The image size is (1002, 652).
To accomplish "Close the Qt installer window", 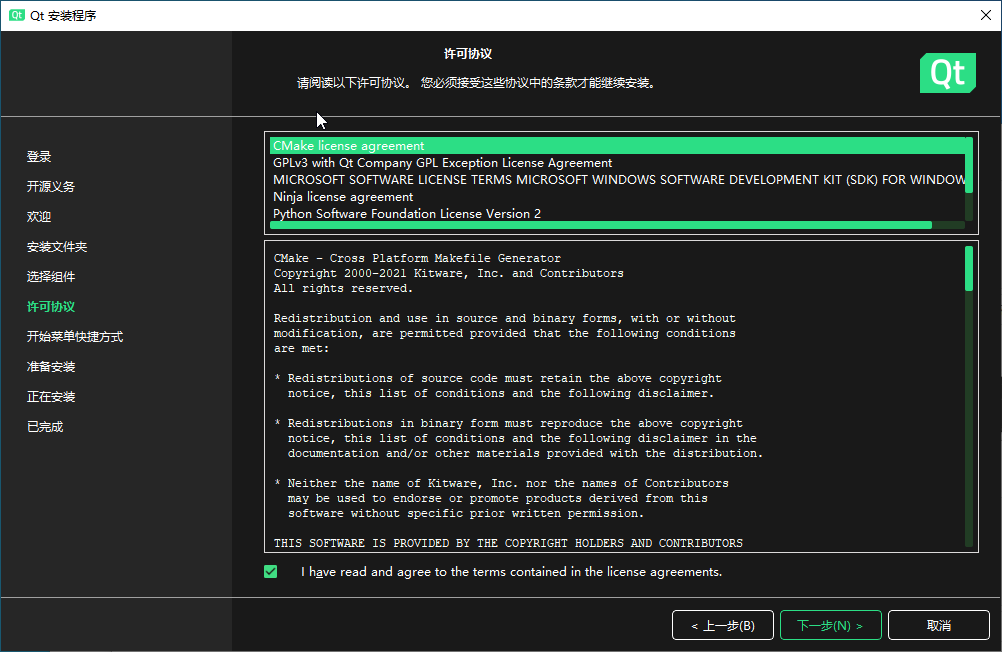I will point(985,15).
